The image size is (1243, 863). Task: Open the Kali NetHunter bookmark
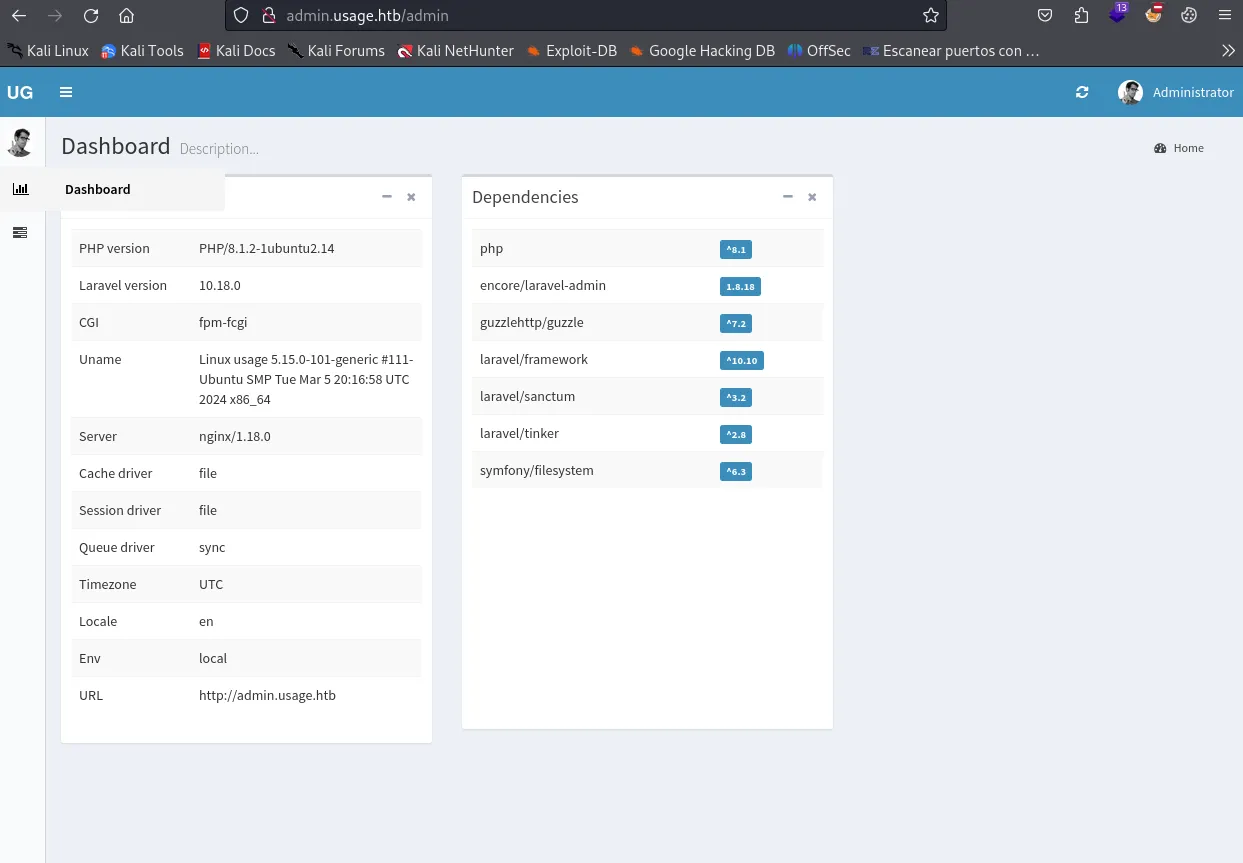[x=455, y=50]
